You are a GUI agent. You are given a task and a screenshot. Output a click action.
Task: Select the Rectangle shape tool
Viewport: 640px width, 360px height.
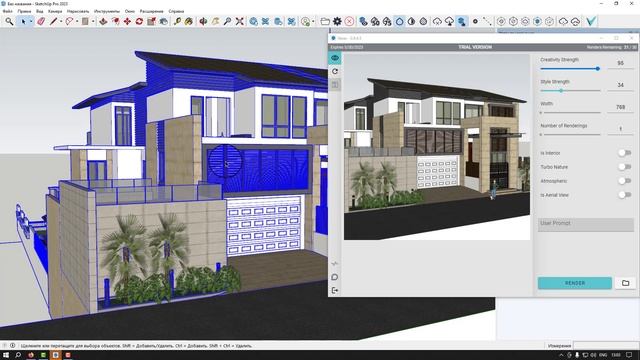pos(85,21)
